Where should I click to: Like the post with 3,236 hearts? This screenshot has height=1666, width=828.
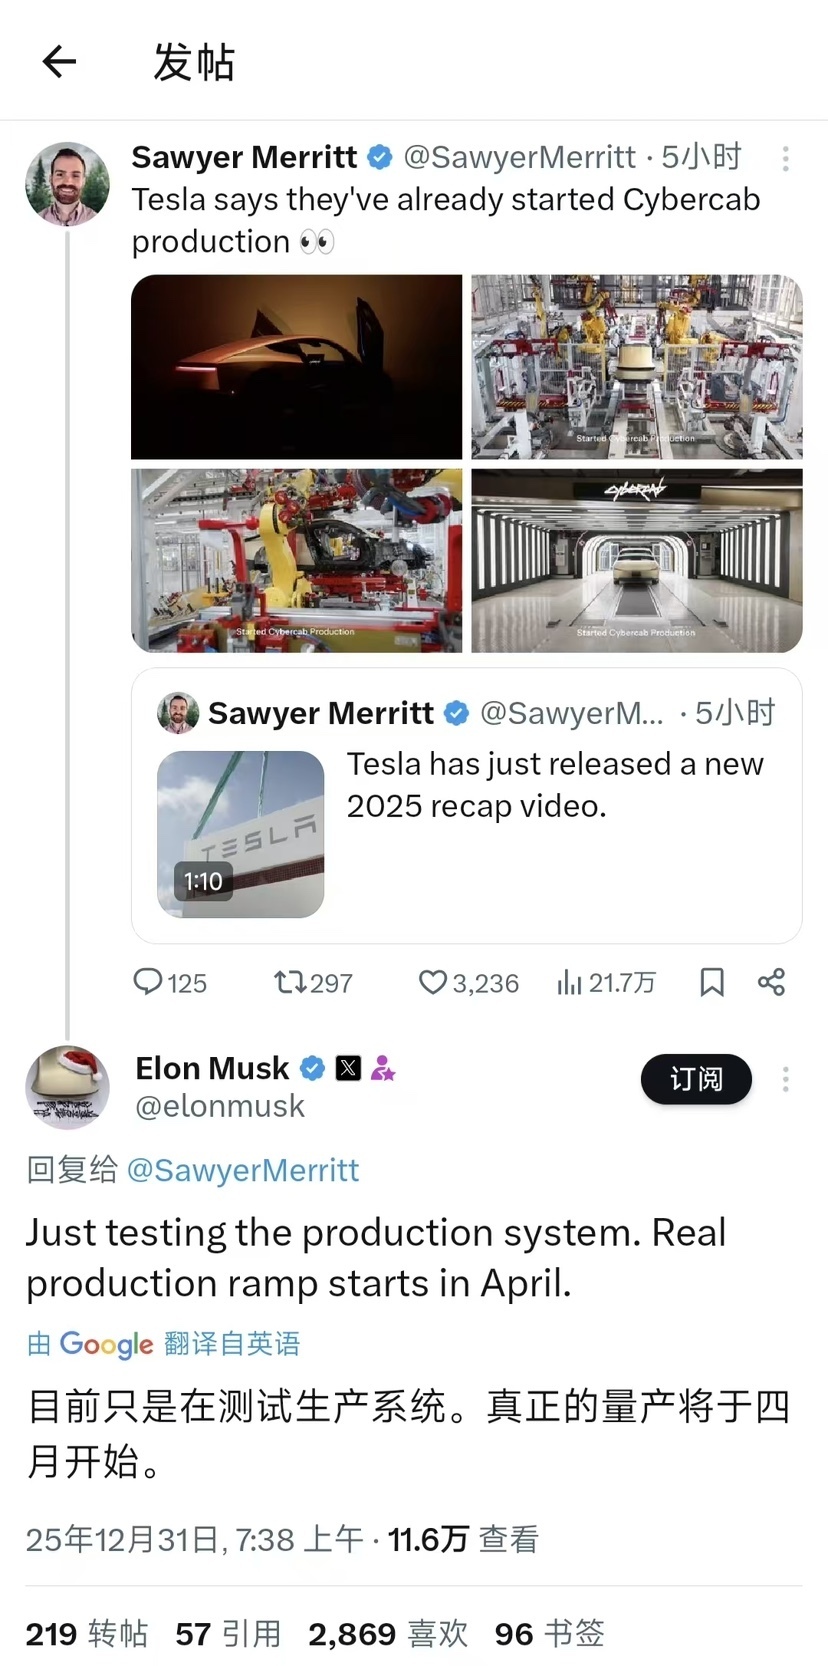coord(432,982)
